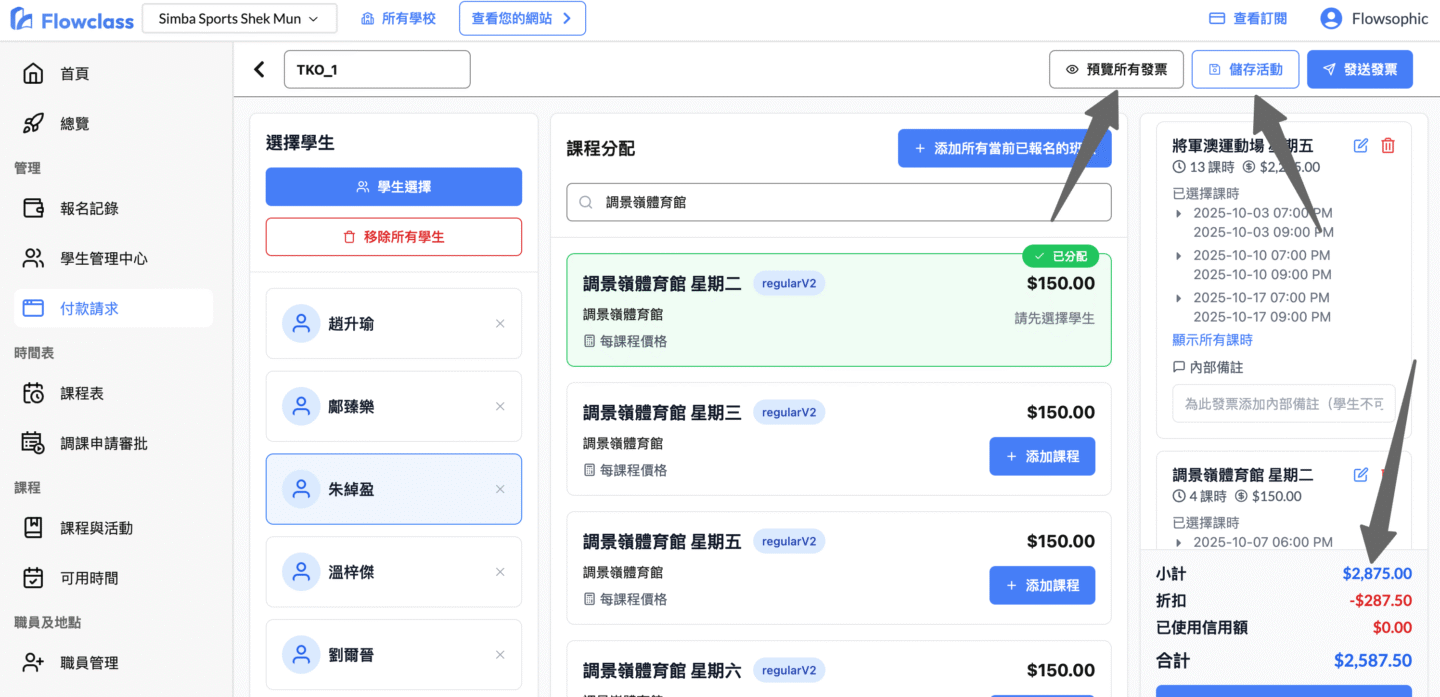1440x697 pixels.
Task: Open 首頁 from the sidebar
Action: tap(74, 74)
